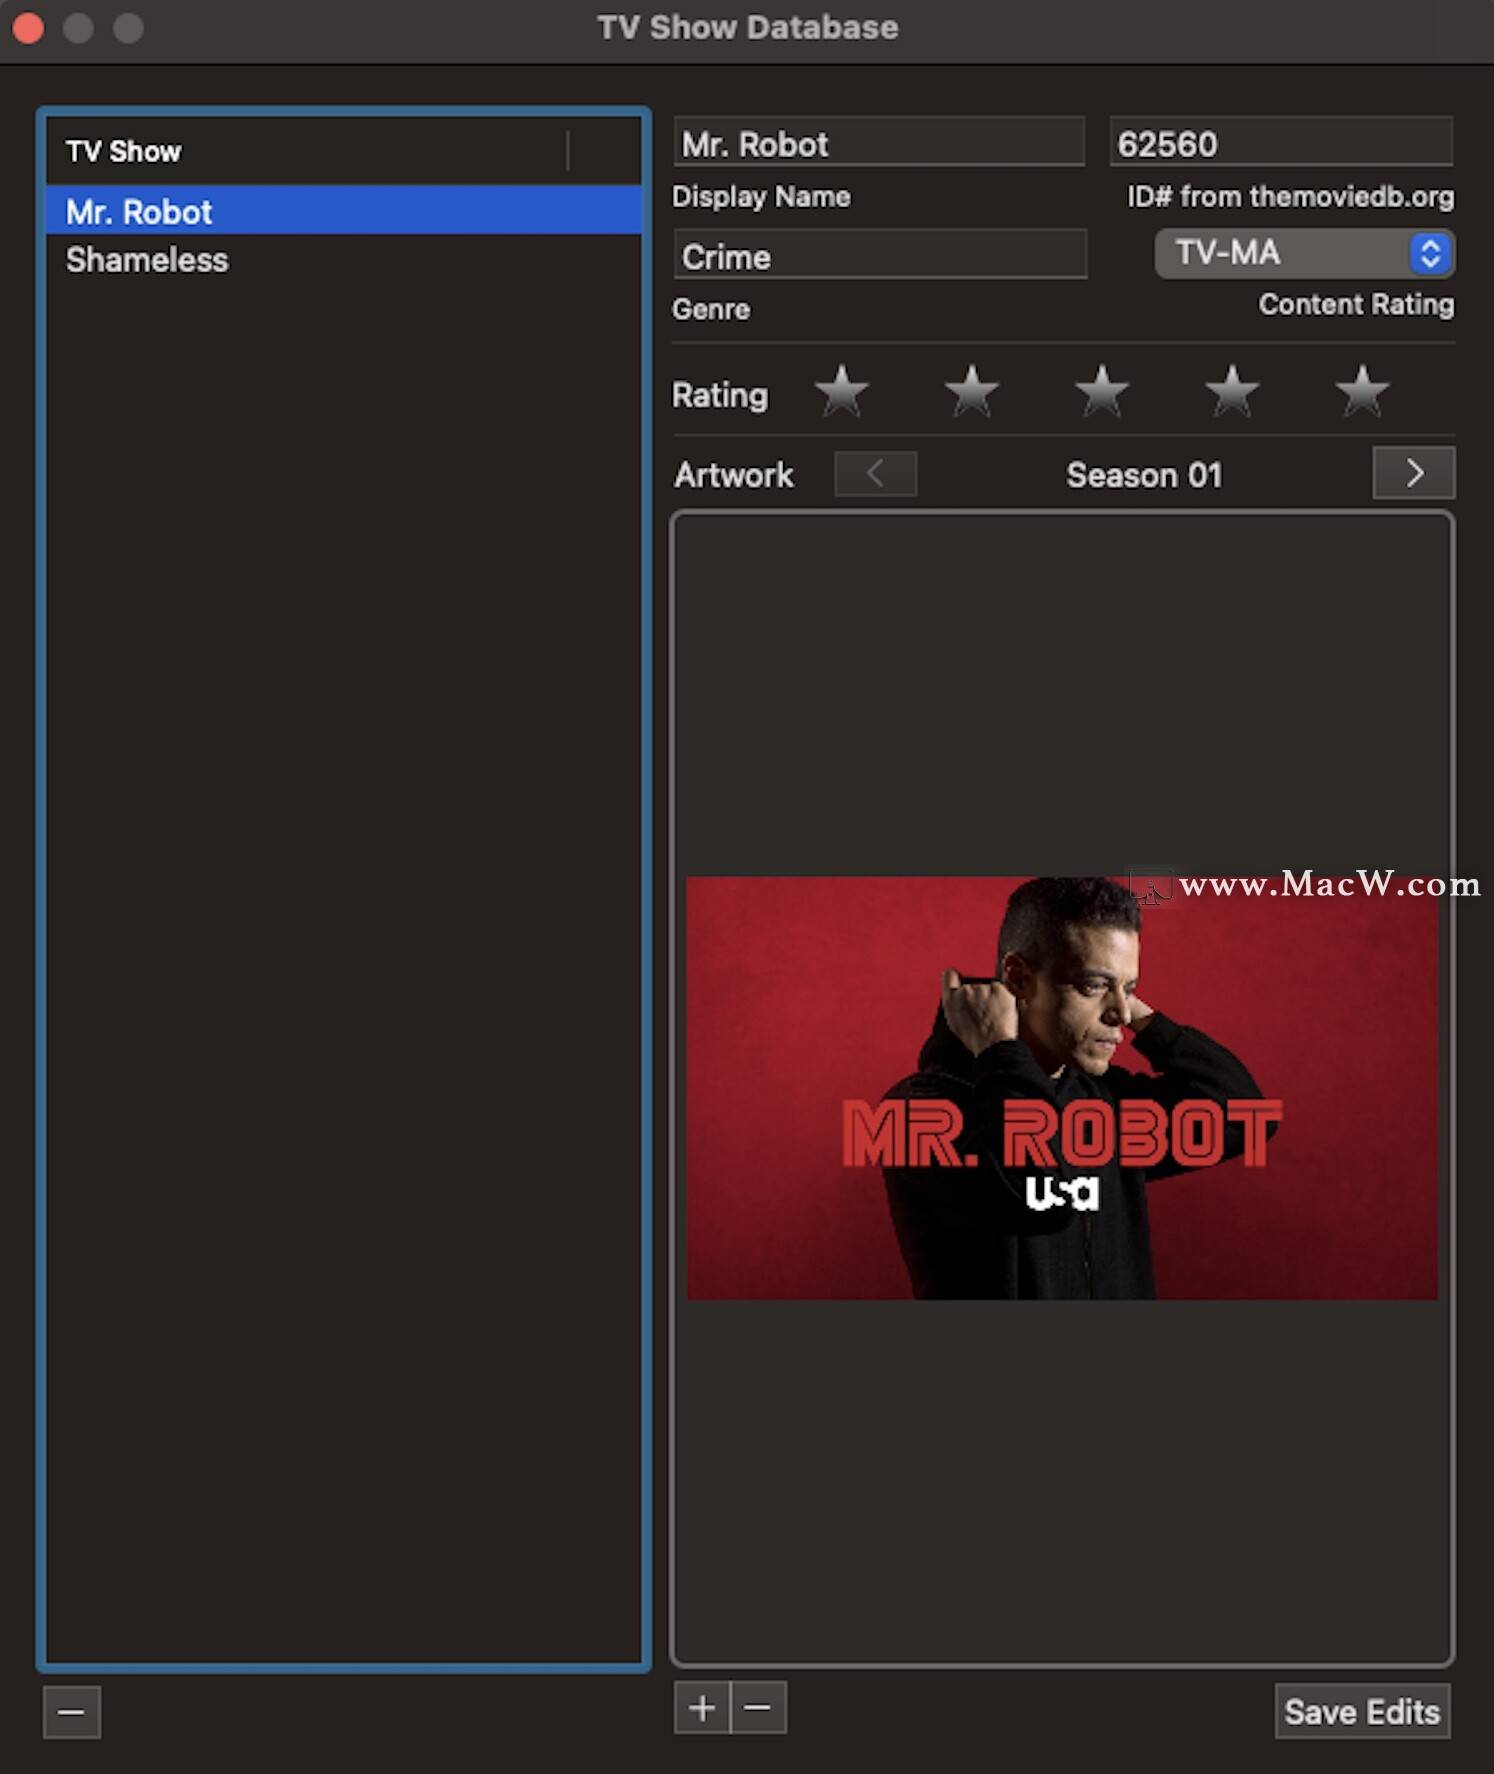
Task: Open the TV-MA content rating dropdown
Action: tap(1304, 253)
